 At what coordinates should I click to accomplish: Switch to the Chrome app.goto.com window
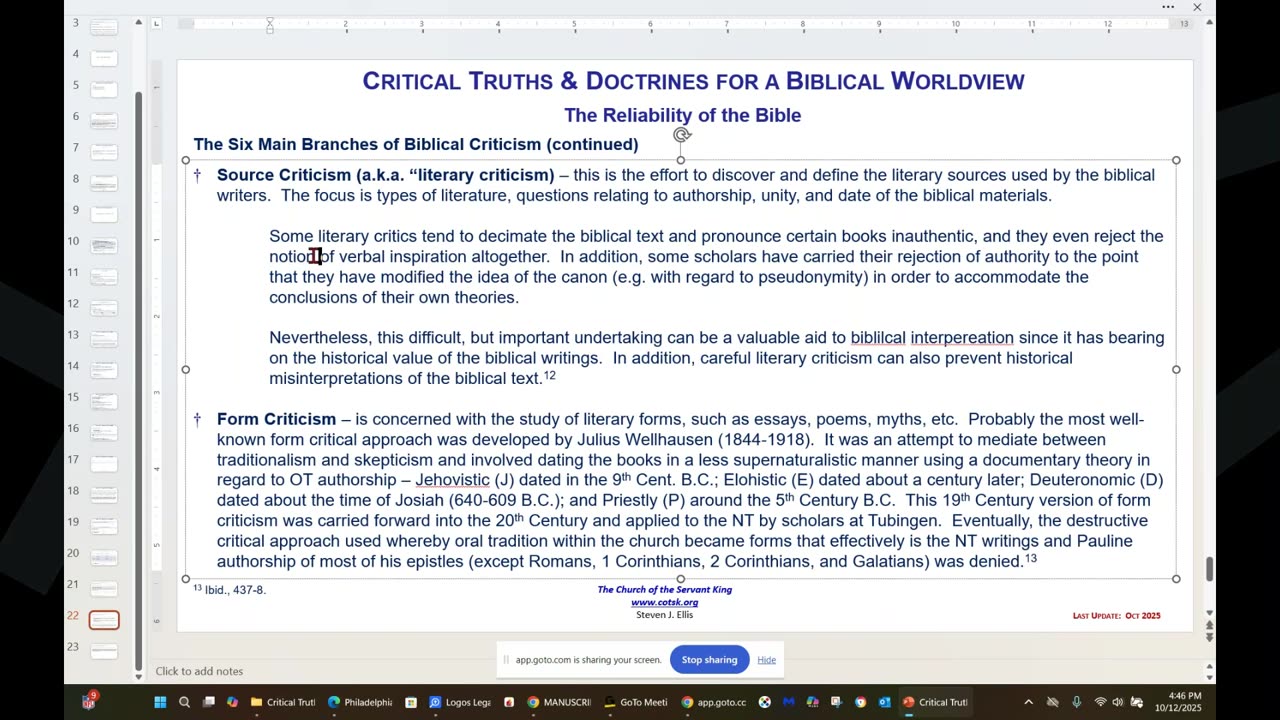tap(714, 702)
